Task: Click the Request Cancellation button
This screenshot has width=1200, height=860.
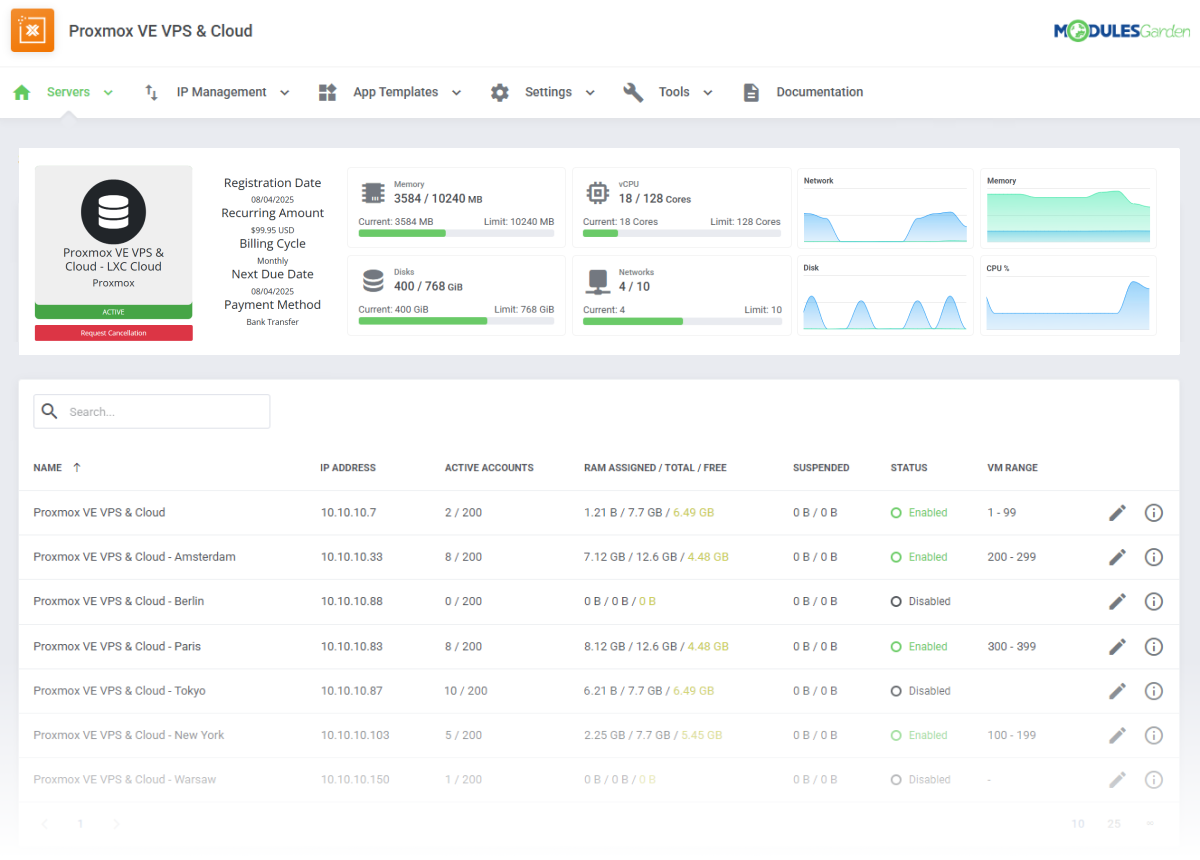Action: pos(113,333)
